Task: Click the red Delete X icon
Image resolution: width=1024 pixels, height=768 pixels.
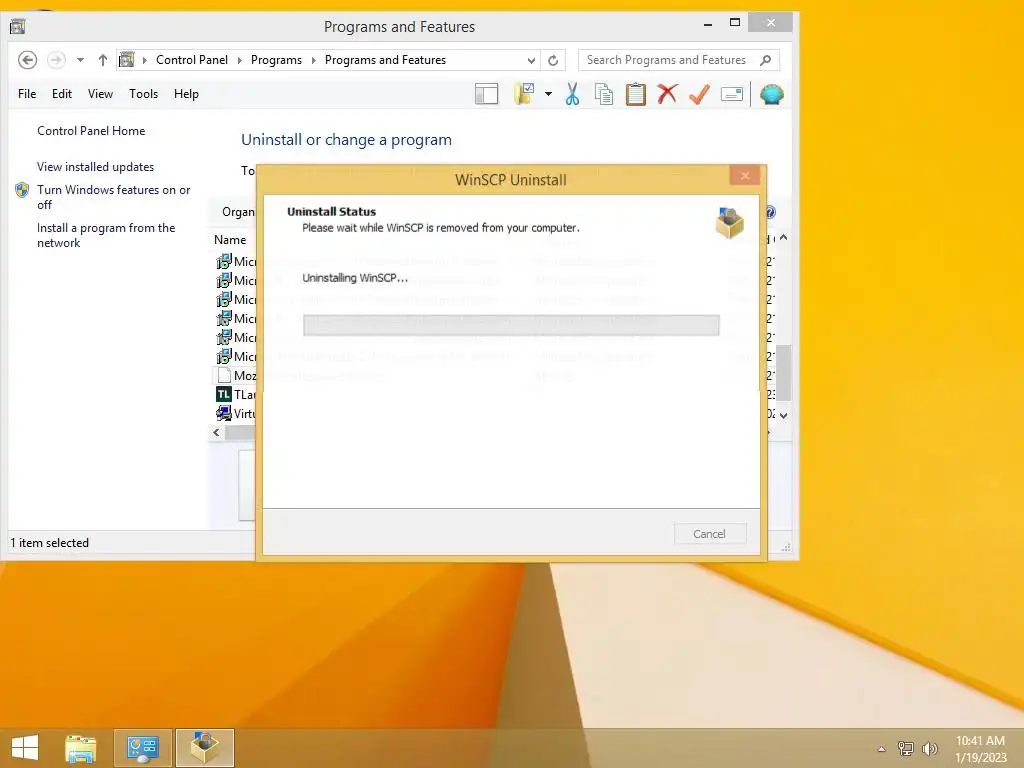Action: (667, 94)
